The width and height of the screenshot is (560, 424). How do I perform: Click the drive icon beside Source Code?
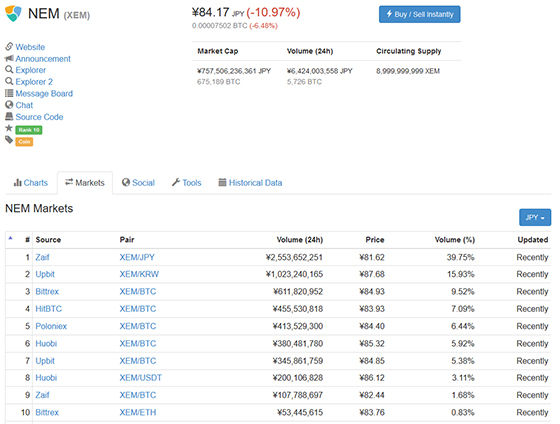click(x=9, y=116)
